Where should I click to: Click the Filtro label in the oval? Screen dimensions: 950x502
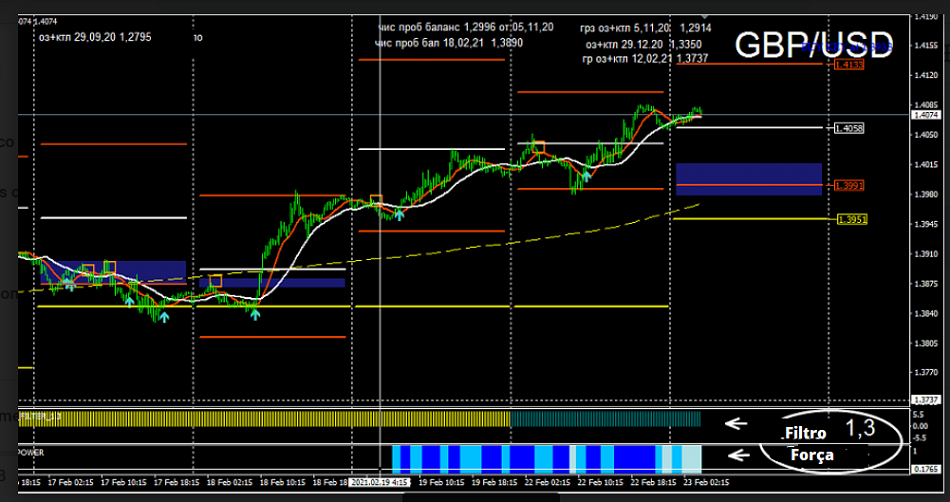tap(805, 435)
